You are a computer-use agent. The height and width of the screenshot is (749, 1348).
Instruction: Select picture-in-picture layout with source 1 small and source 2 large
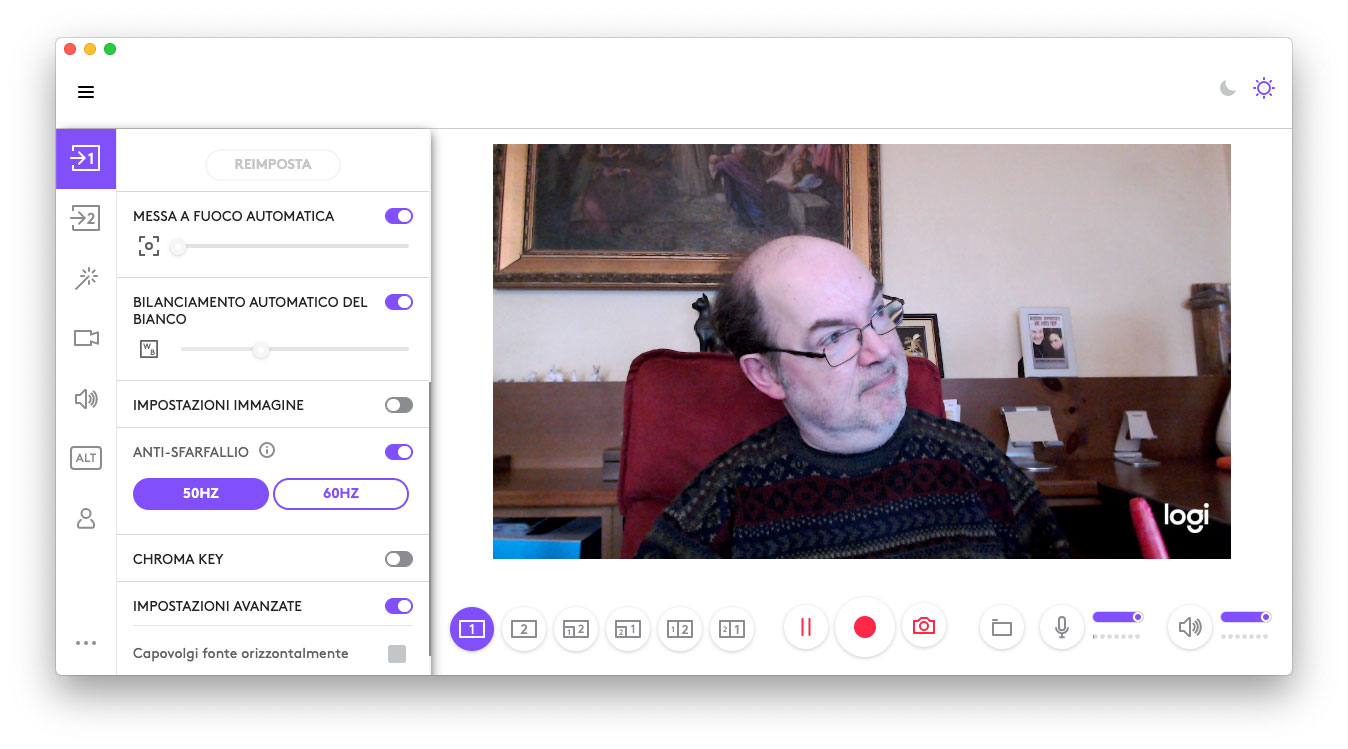pyautogui.click(x=576, y=629)
